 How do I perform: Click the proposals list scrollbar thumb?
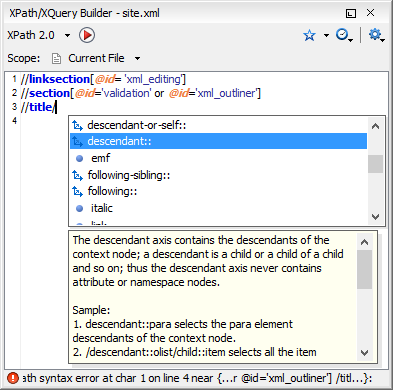click(x=375, y=164)
